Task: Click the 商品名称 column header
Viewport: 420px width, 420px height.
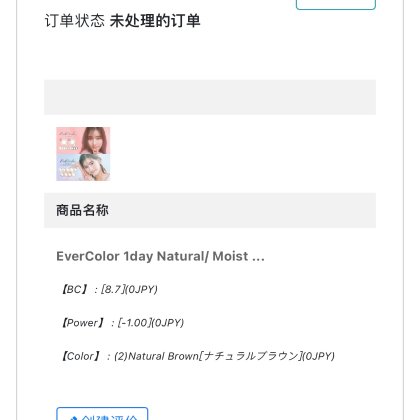Action: [x=82, y=210]
